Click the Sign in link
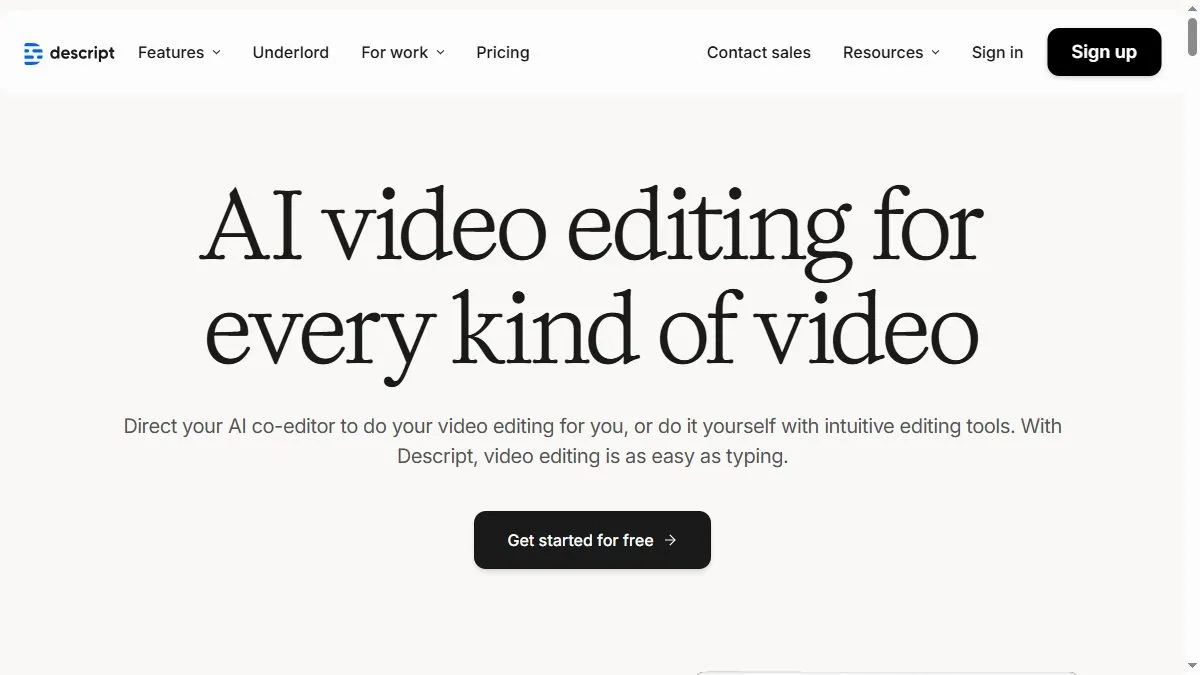This screenshot has width=1200, height=675. coord(997,52)
